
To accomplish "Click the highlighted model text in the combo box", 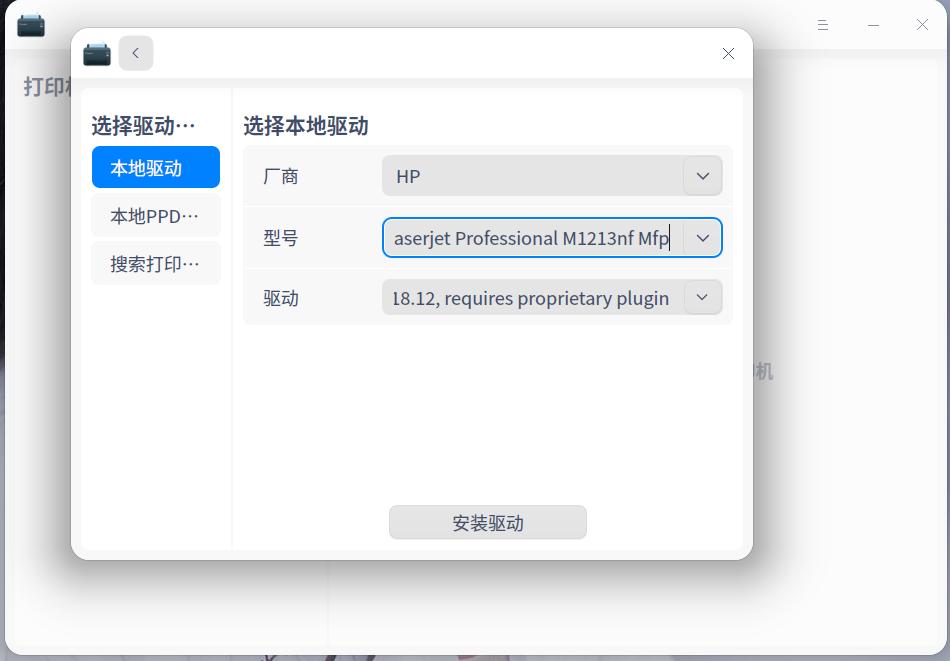I will [530, 238].
